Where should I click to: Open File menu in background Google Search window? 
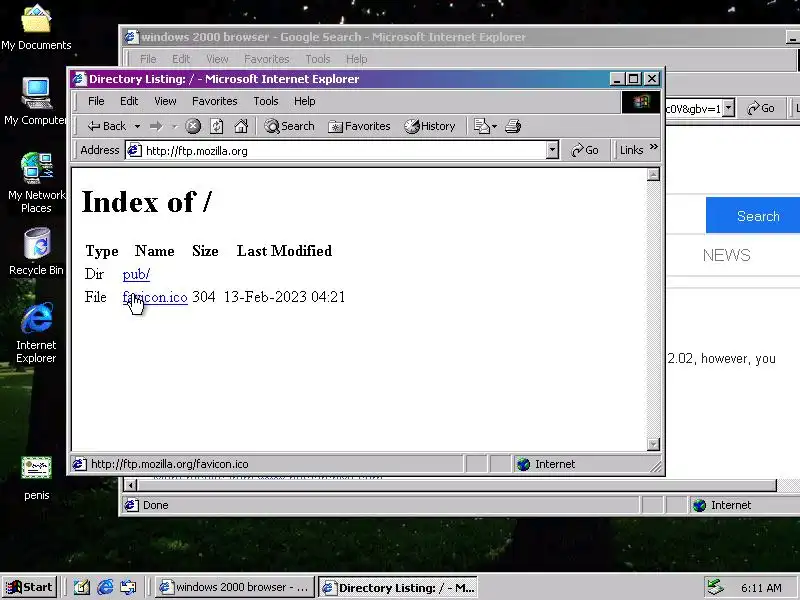click(148, 59)
